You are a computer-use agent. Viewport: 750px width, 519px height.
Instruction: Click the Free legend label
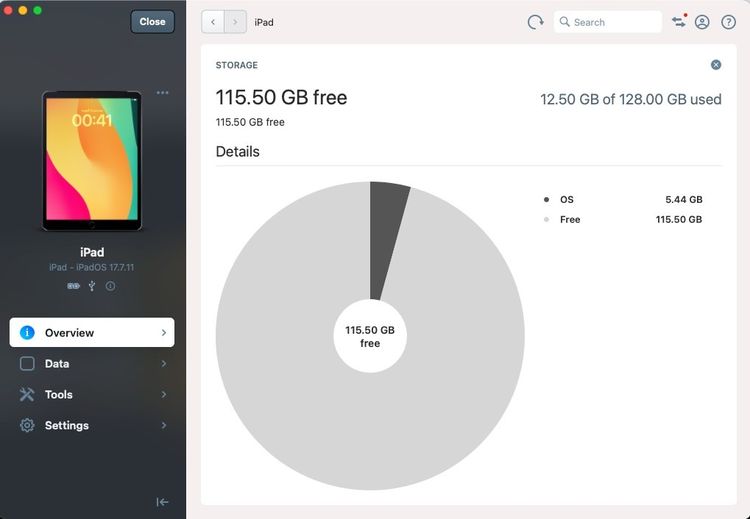pyautogui.click(x=570, y=220)
